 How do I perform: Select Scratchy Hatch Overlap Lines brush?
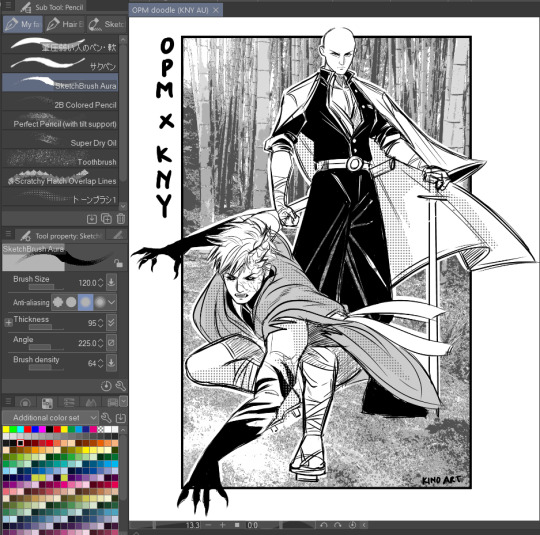60,178
